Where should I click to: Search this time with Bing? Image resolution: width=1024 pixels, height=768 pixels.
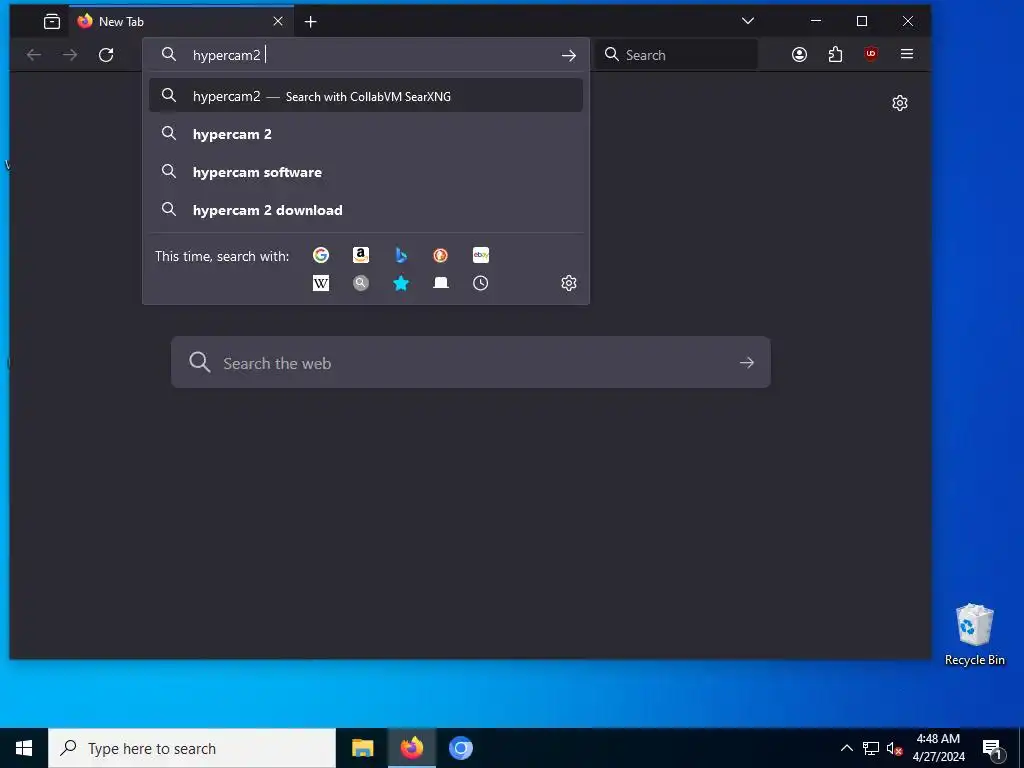click(x=401, y=255)
